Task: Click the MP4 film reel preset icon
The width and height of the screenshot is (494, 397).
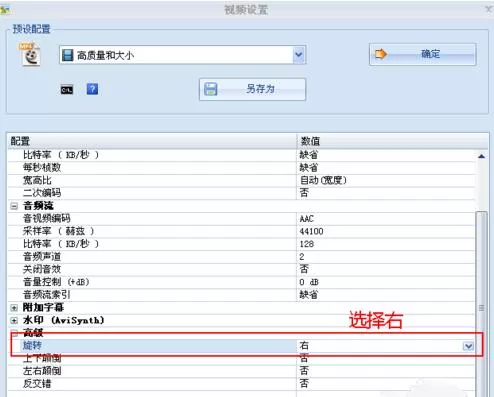Action: tap(30, 54)
